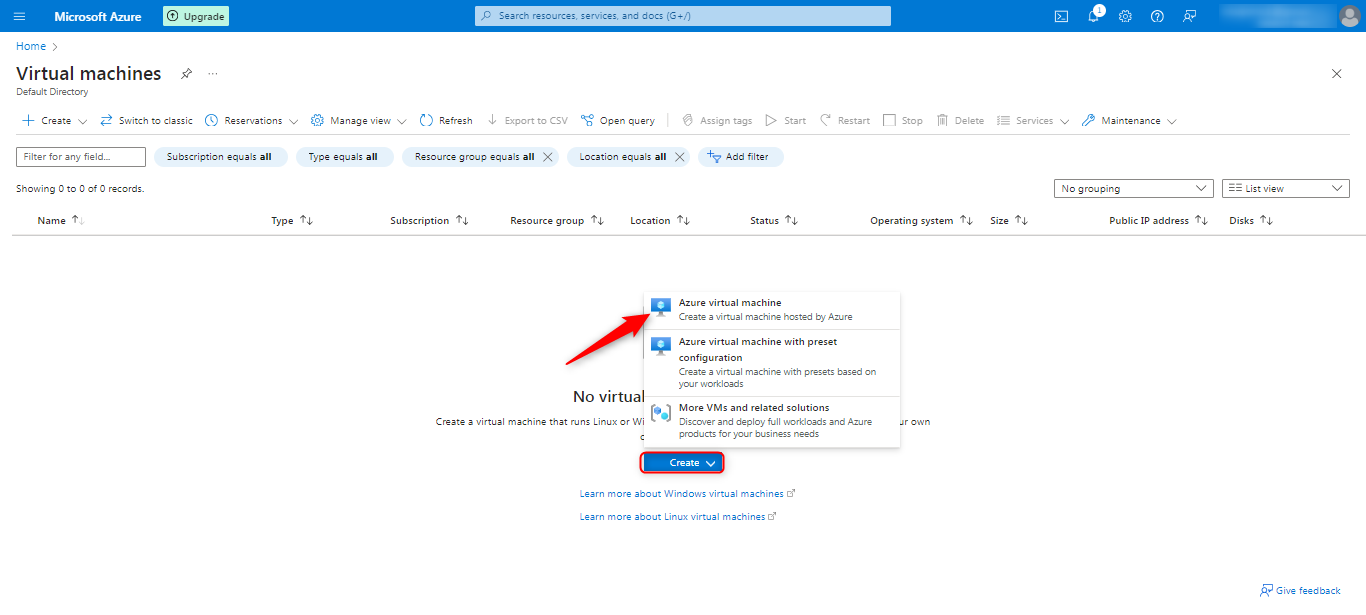
Task: Click the Upgrade button
Action: [196, 16]
